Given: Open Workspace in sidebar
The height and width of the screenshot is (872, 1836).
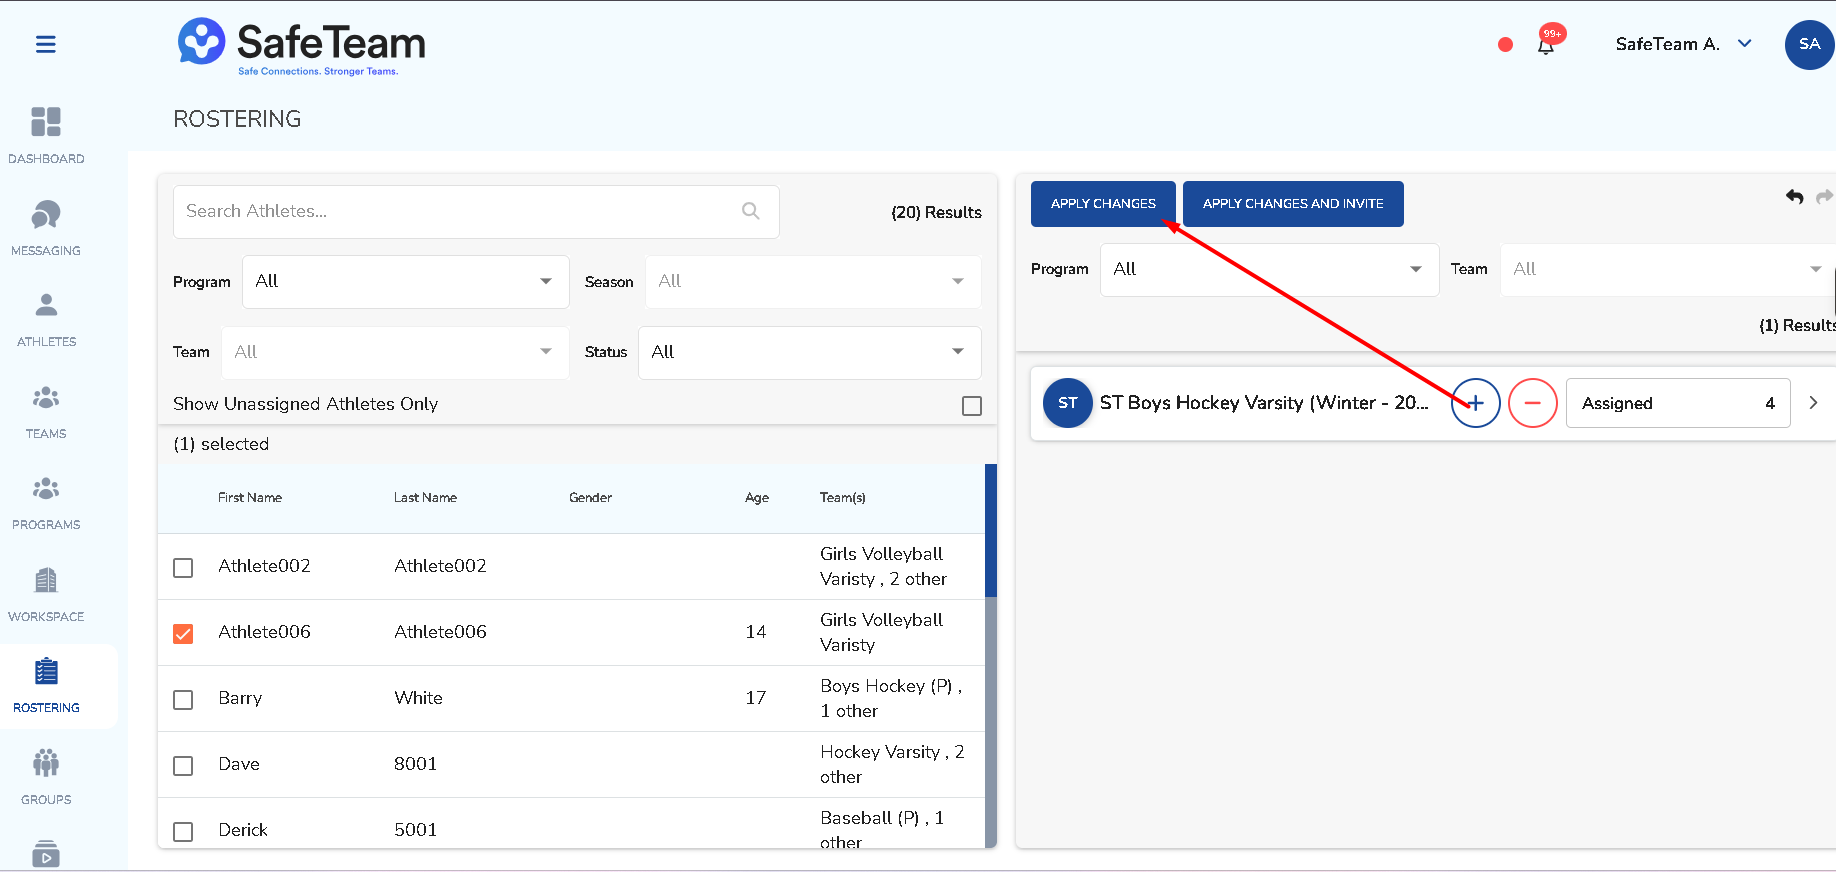Looking at the screenshot, I should coord(46,594).
